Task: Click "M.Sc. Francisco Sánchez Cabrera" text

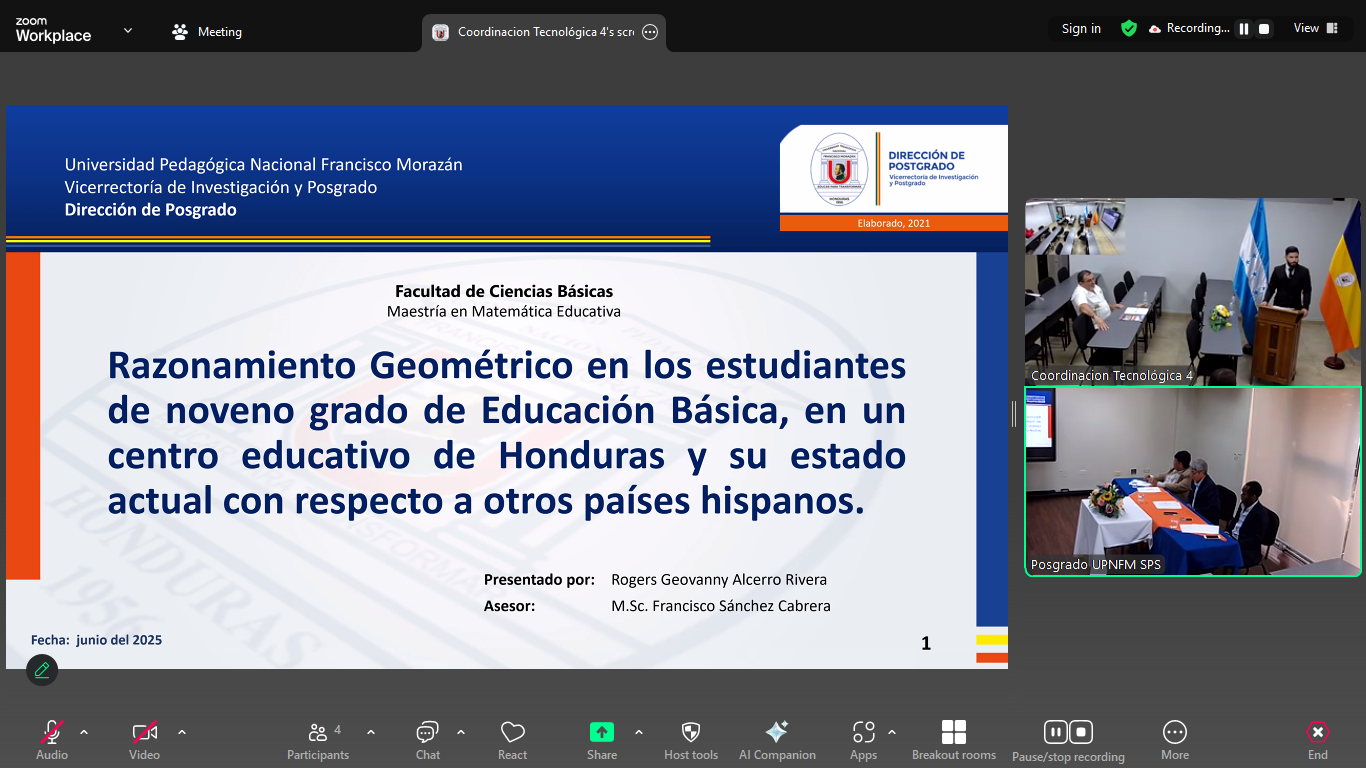Action: pos(721,606)
